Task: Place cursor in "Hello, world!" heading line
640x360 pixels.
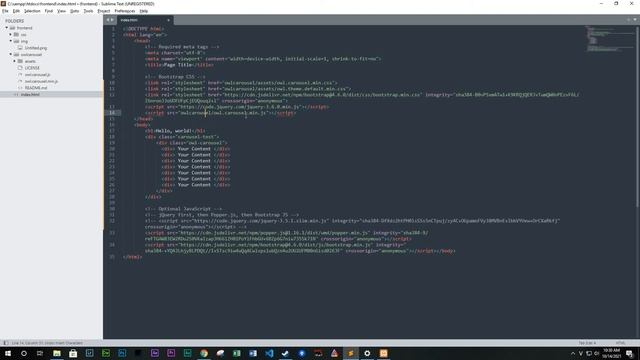Action: (x=176, y=131)
